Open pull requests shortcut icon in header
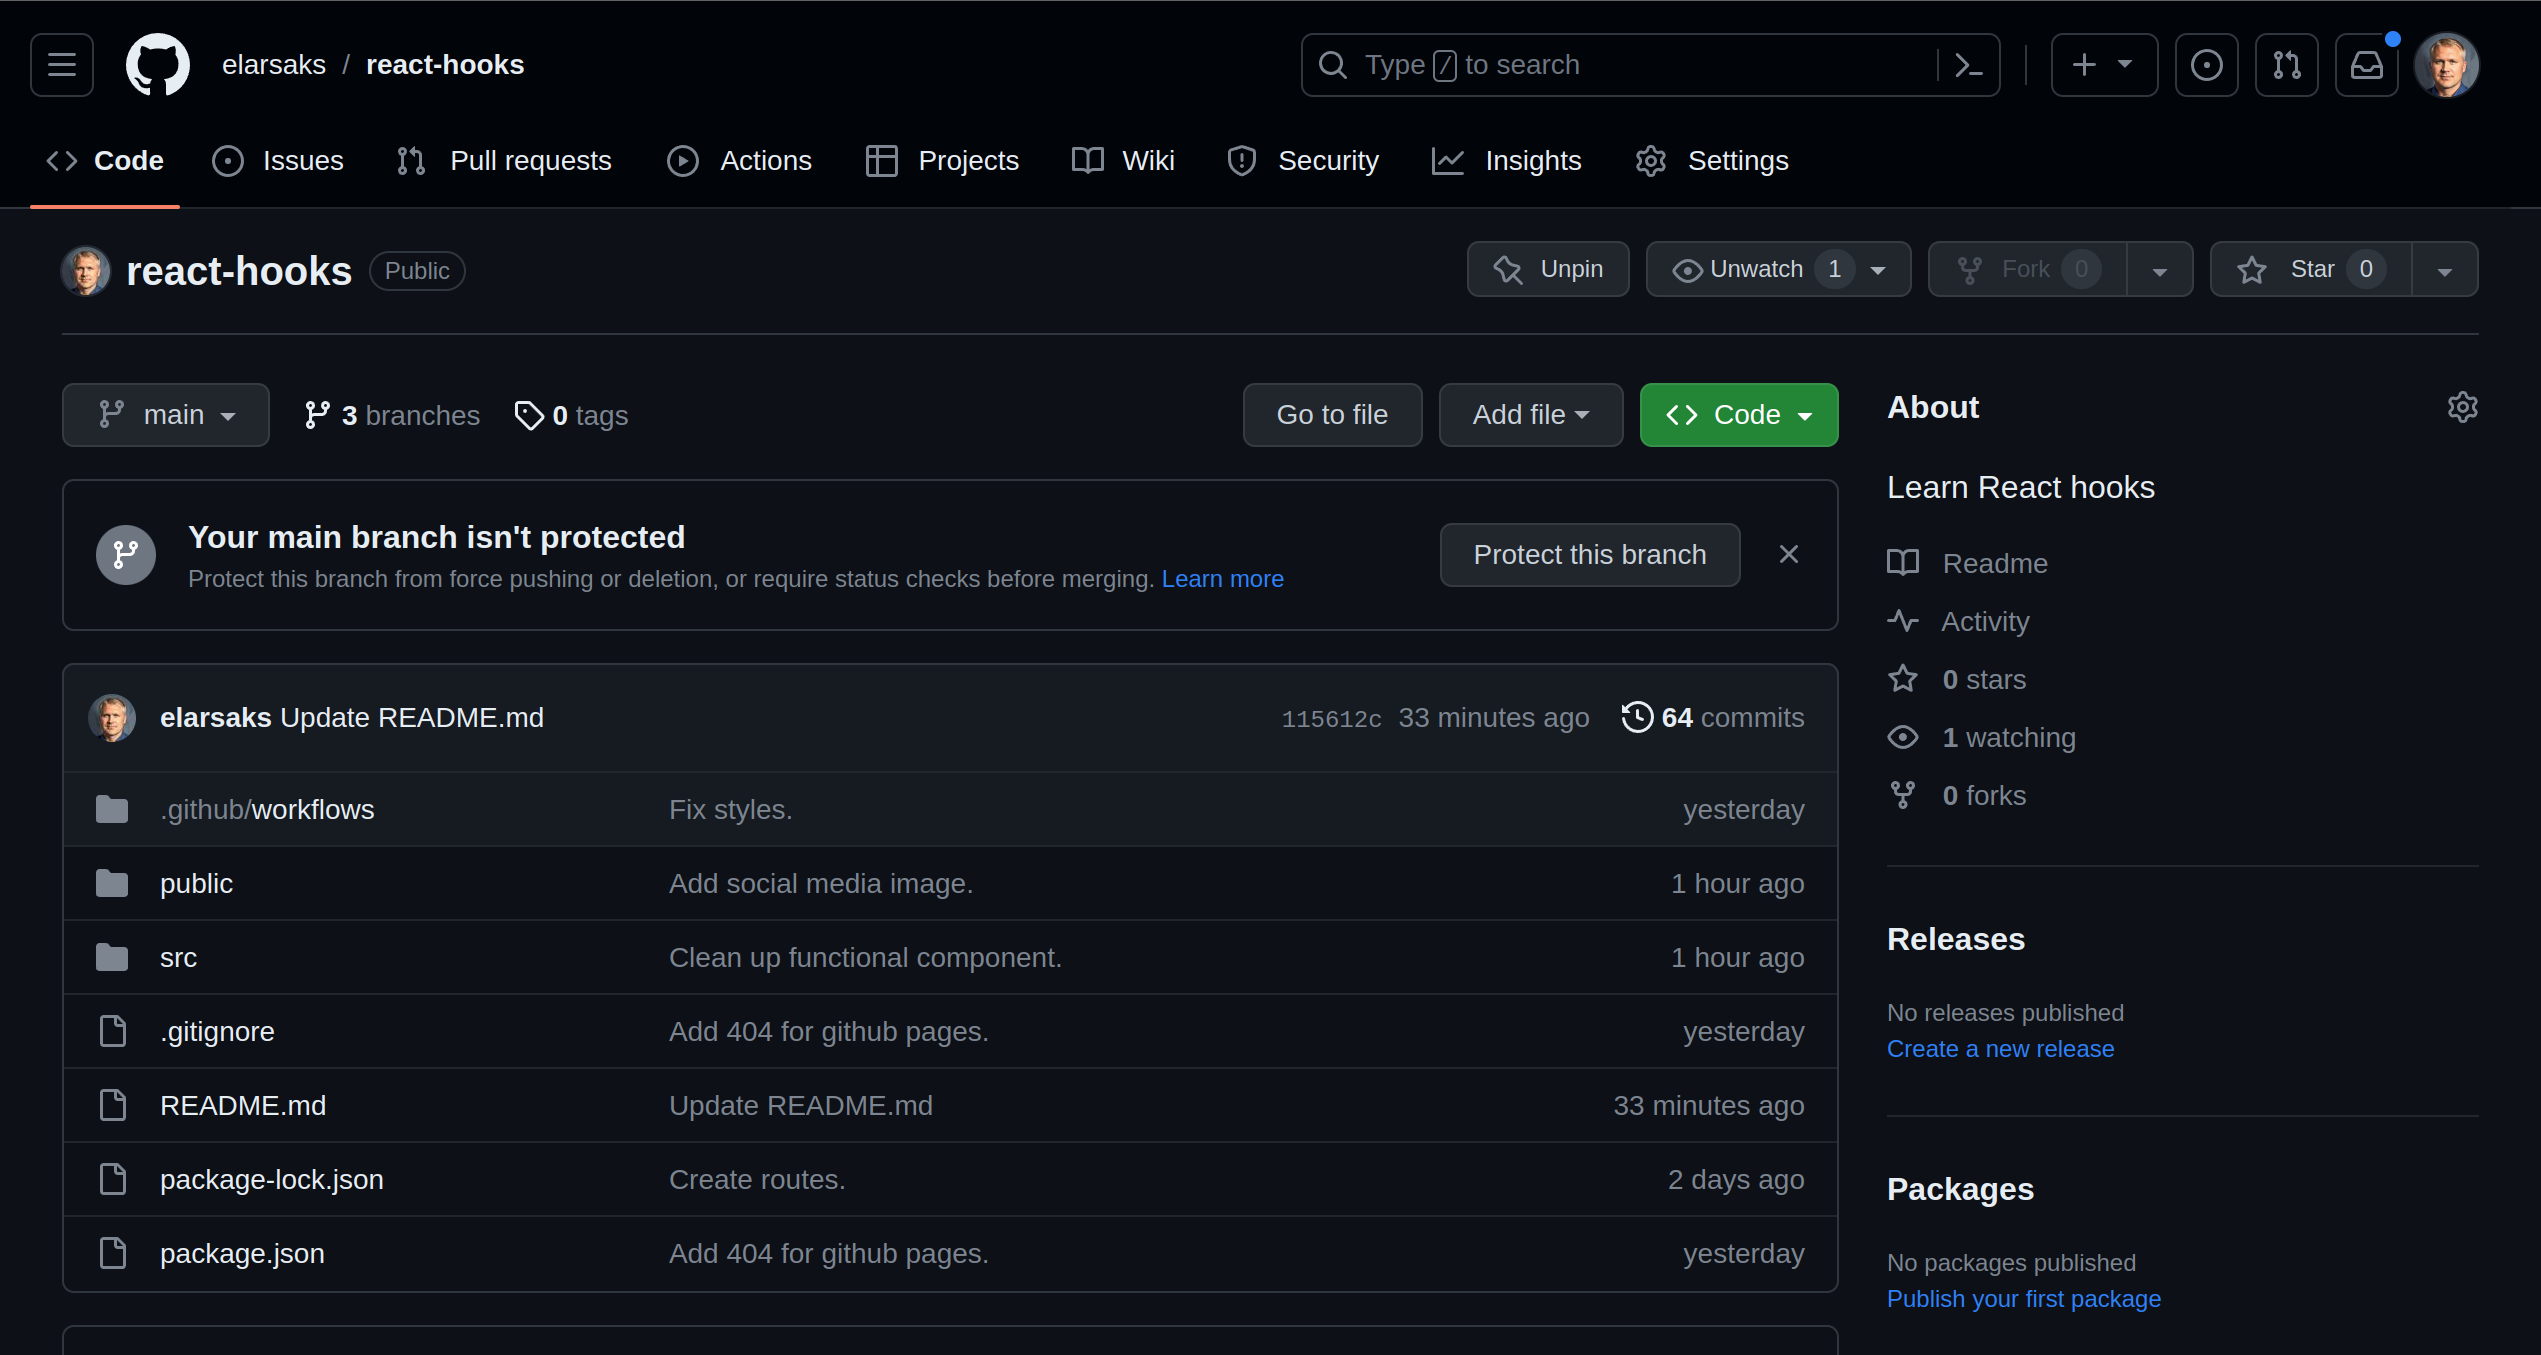Image resolution: width=2541 pixels, height=1355 pixels. click(2287, 65)
